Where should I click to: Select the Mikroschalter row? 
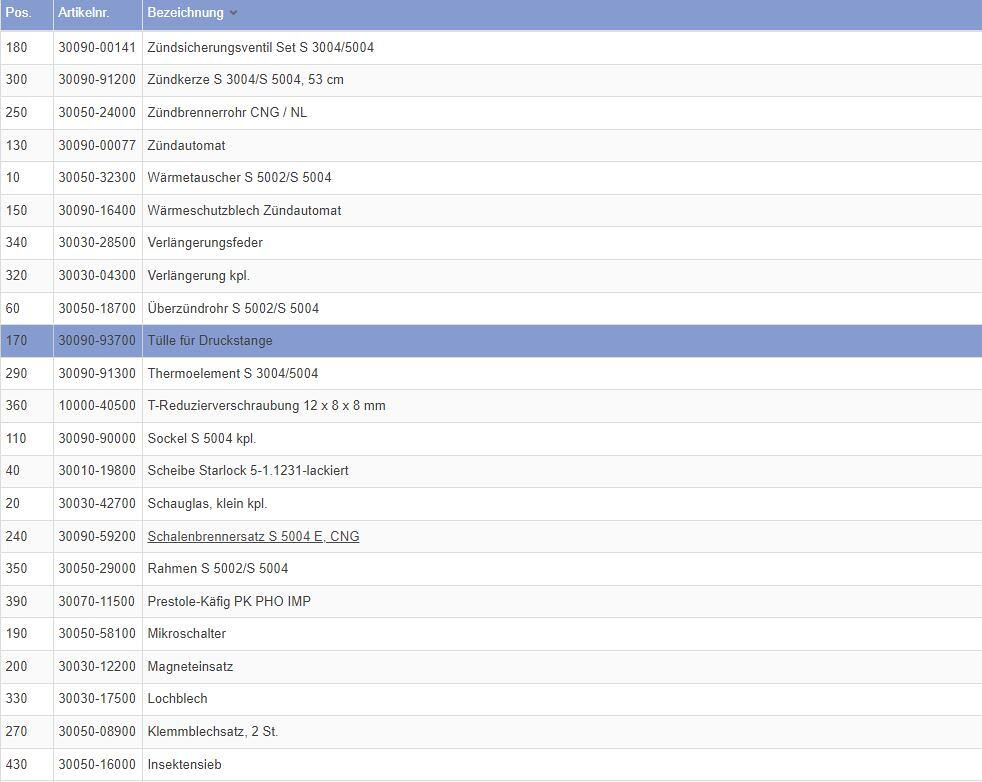tap(186, 634)
